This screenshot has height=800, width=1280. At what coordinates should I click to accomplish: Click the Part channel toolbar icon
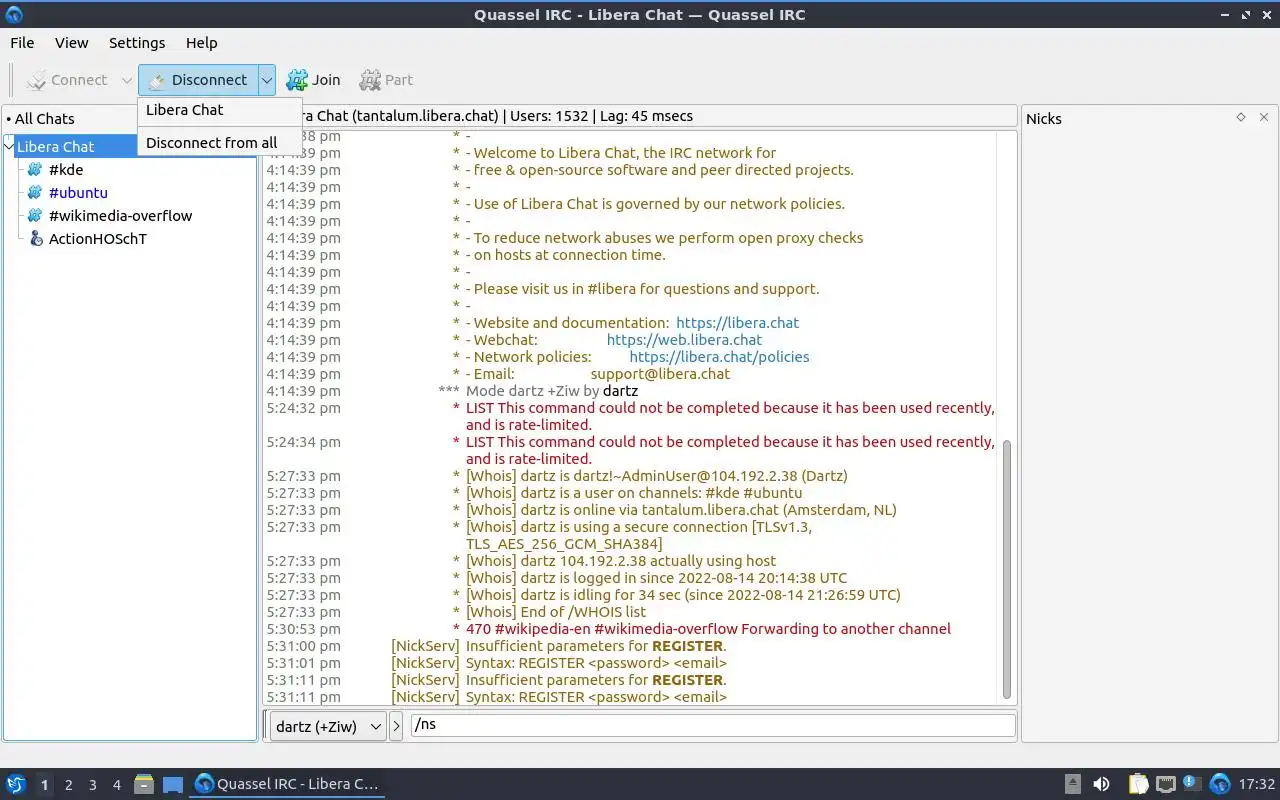click(370, 80)
